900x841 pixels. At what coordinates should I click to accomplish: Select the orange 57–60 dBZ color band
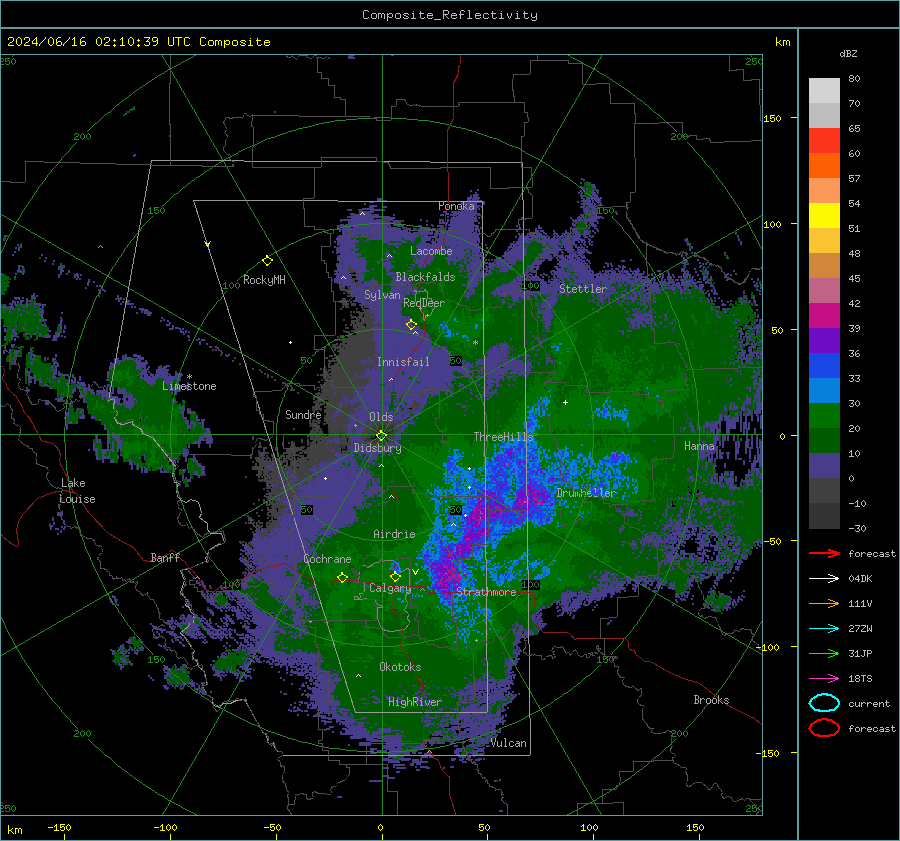pyautogui.click(x=824, y=166)
